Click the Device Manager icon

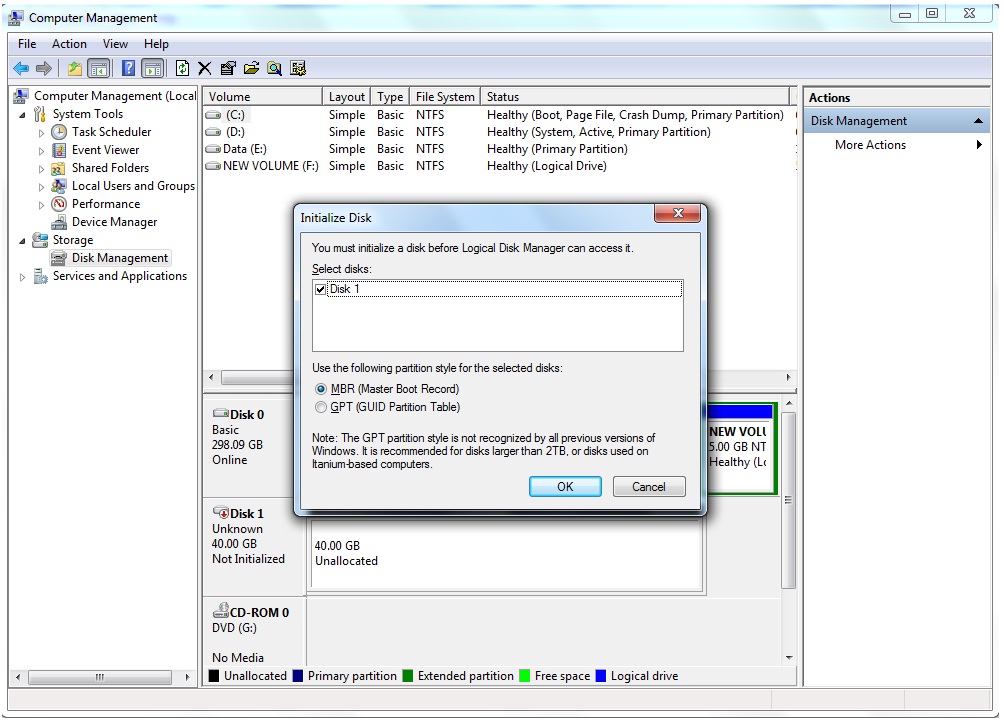click(59, 222)
